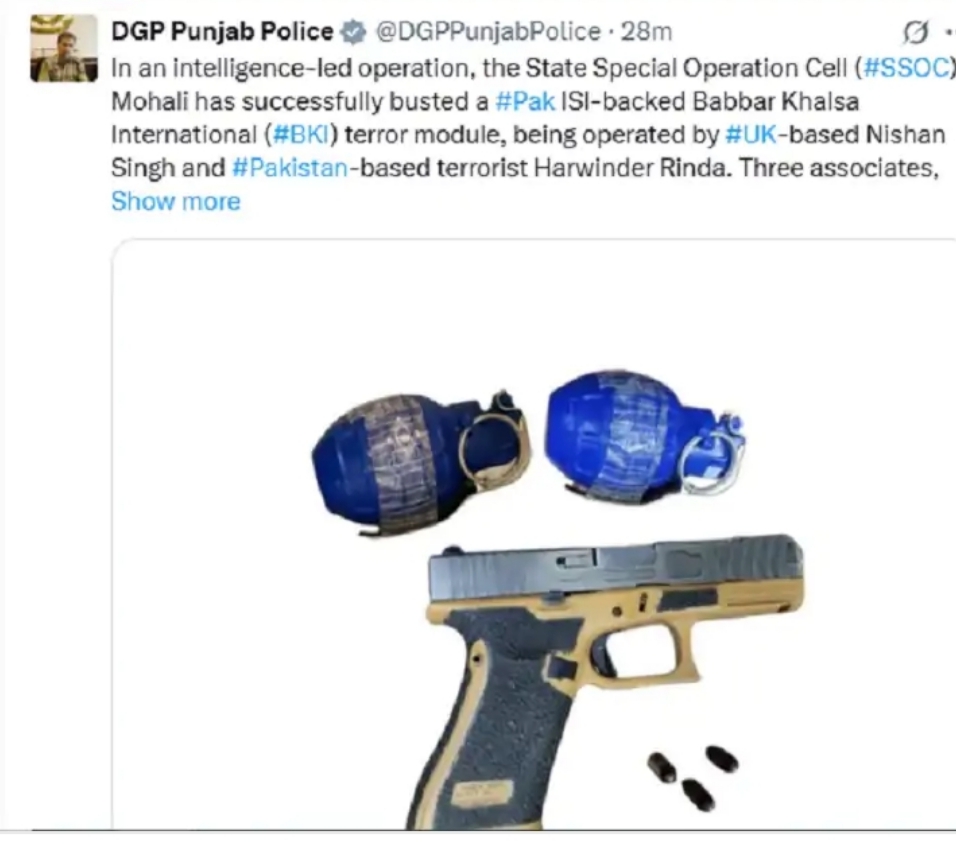This screenshot has height=844, width=956.
Task: Click the left blue grenade in photo
Action: pos(421,463)
